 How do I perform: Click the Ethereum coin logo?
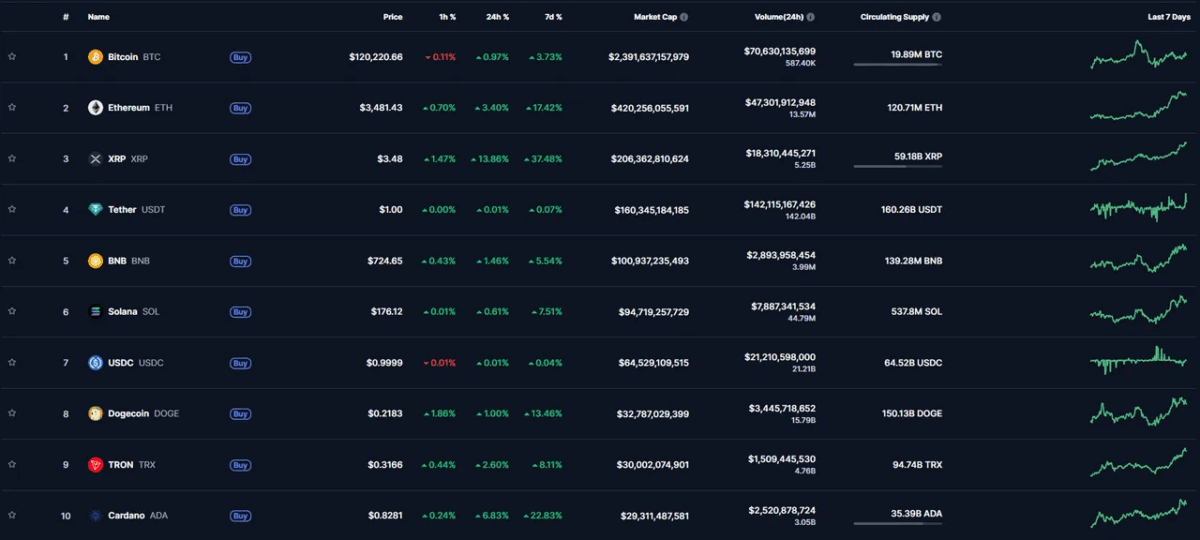96,108
